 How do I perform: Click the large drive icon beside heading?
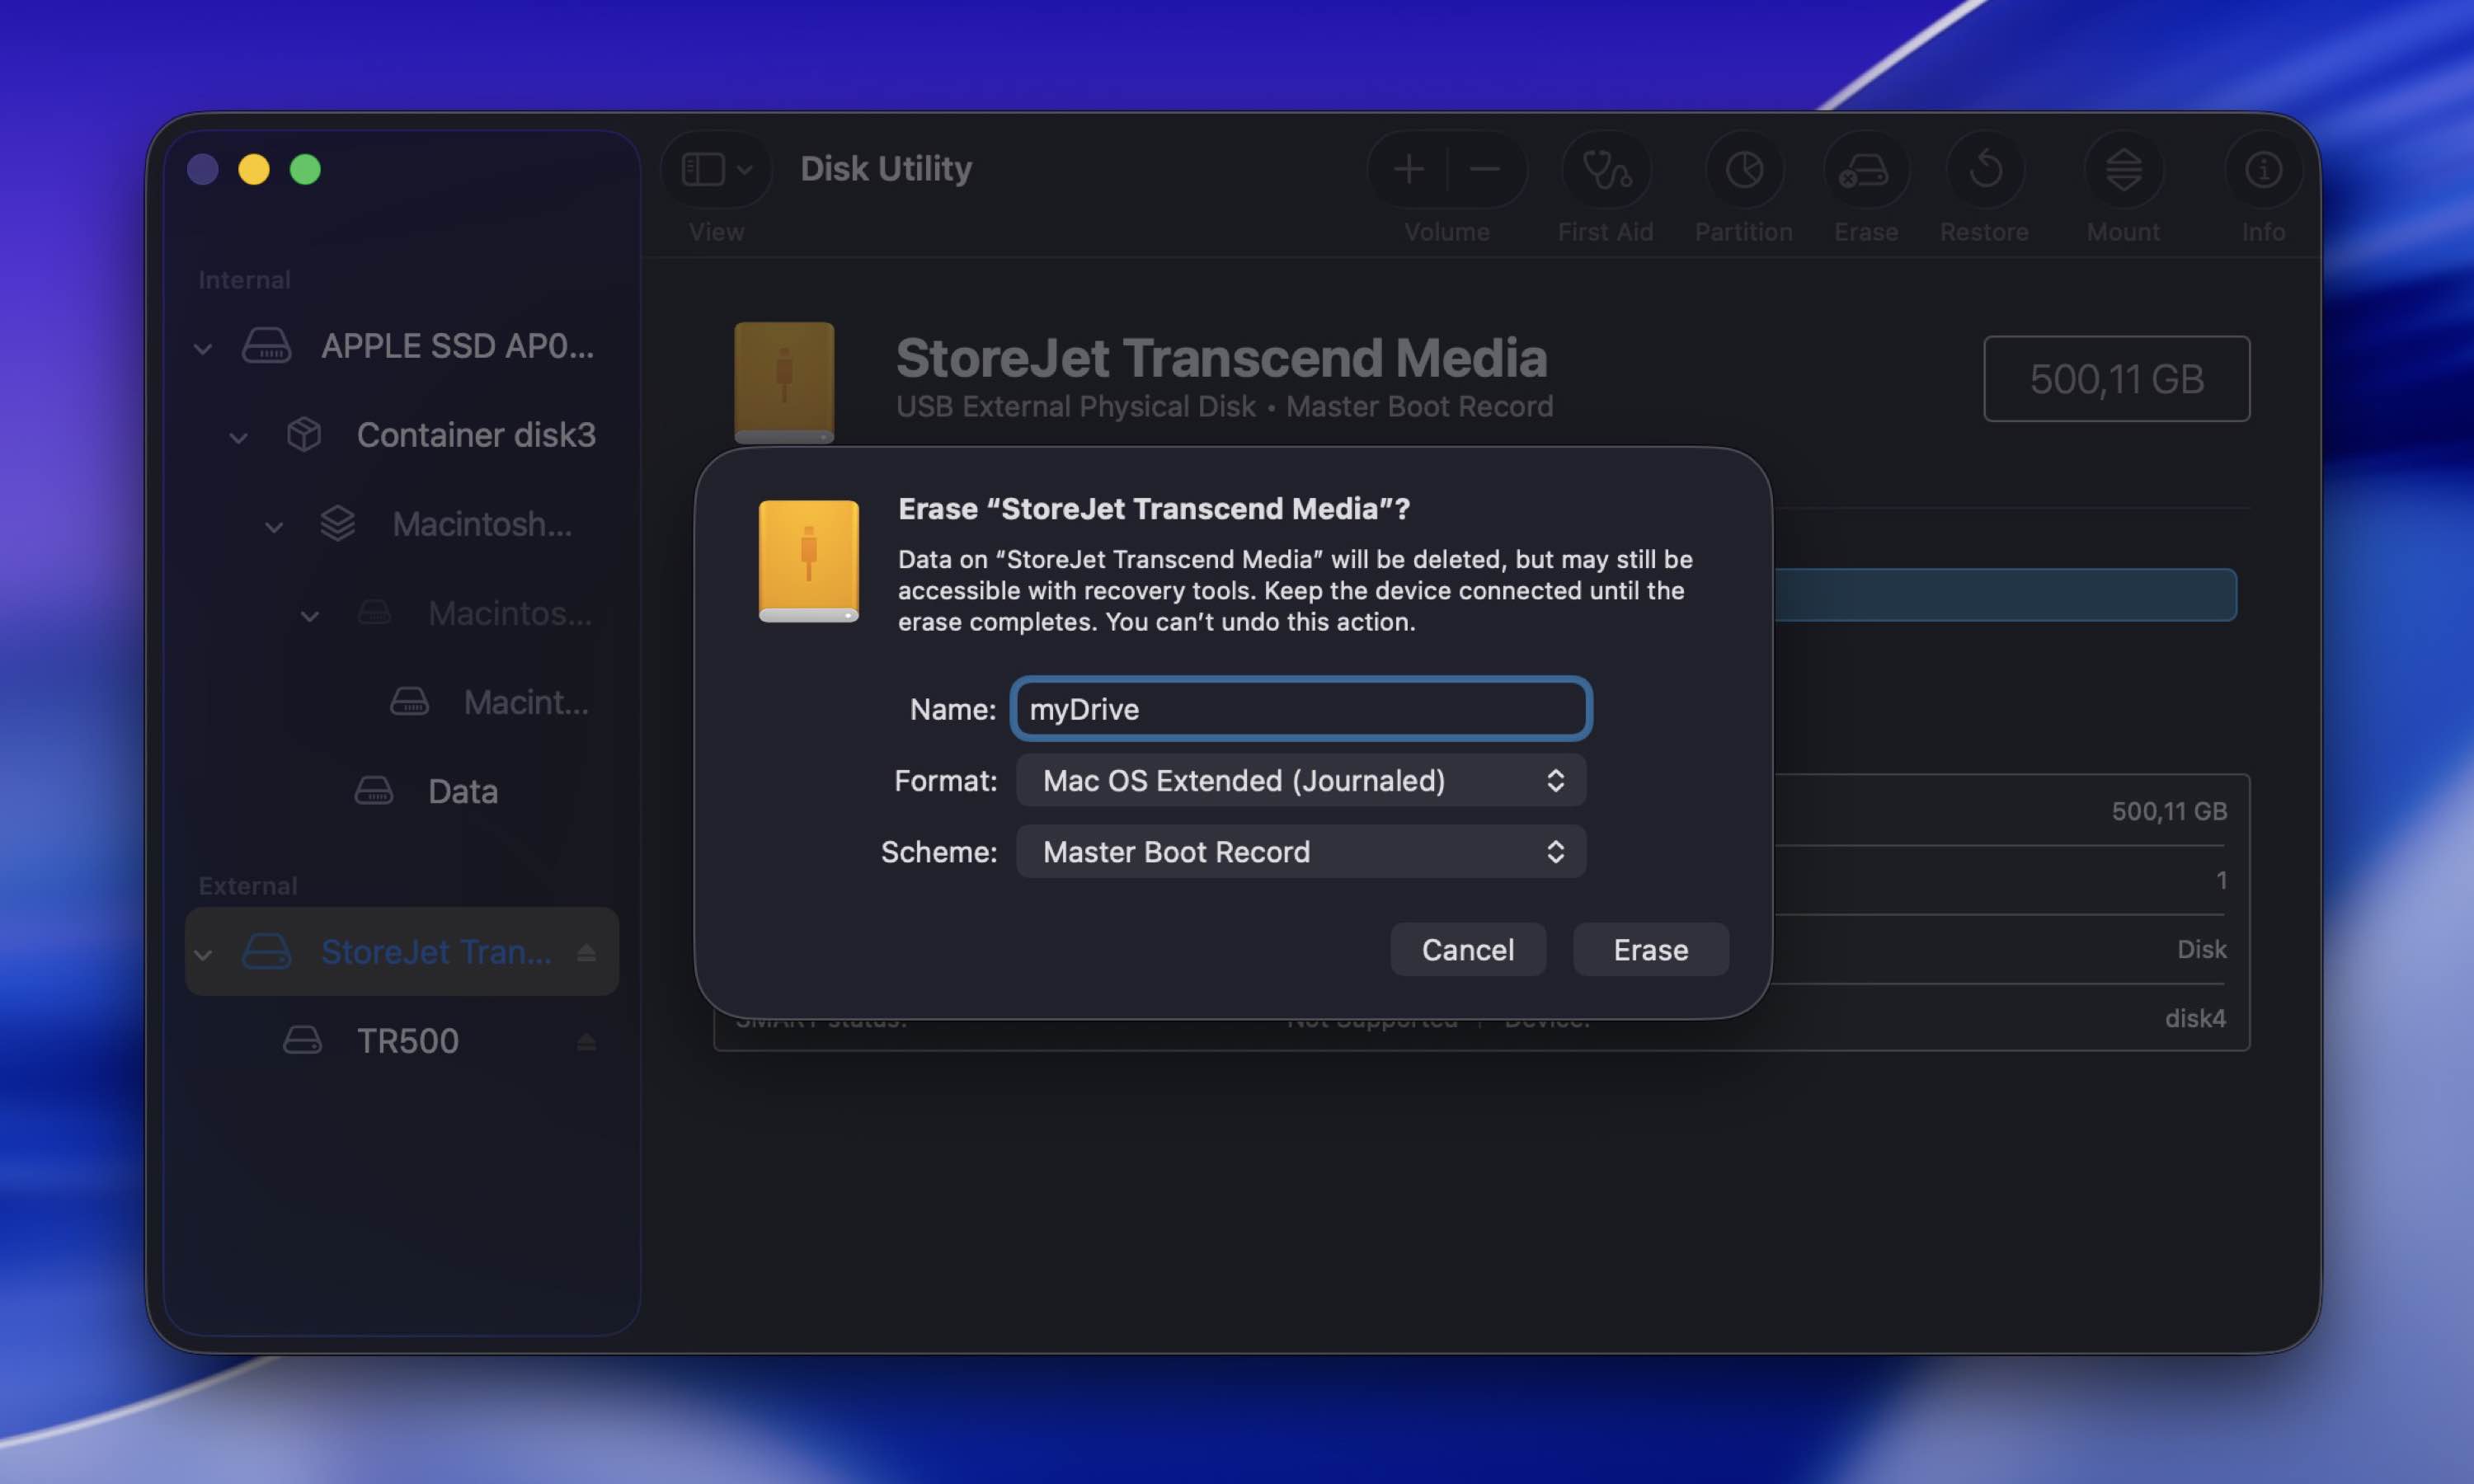click(x=784, y=382)
